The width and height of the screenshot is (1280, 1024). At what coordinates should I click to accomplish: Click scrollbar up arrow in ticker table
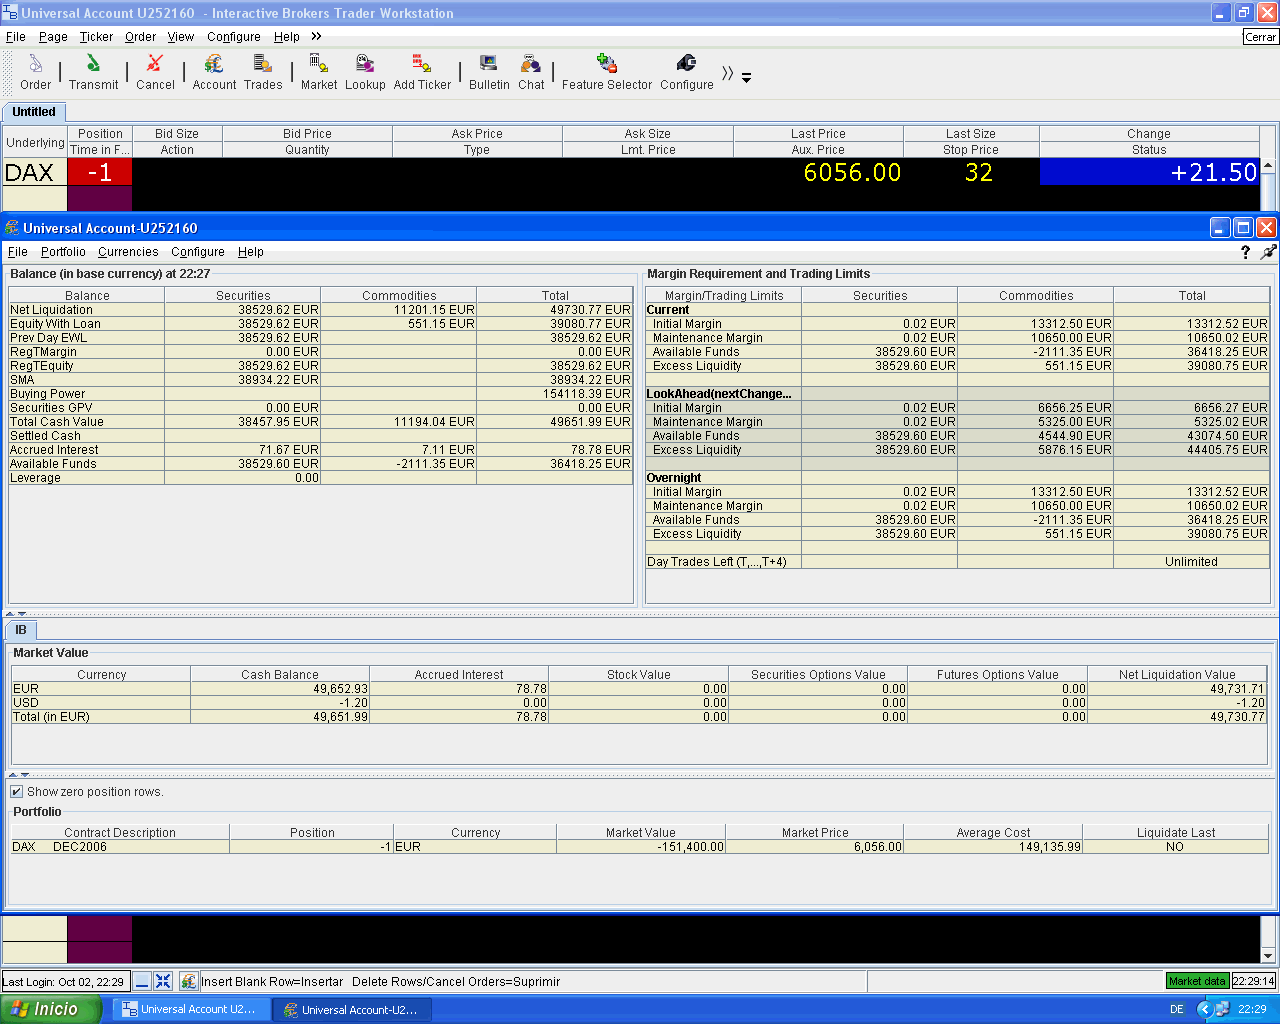1268,166
